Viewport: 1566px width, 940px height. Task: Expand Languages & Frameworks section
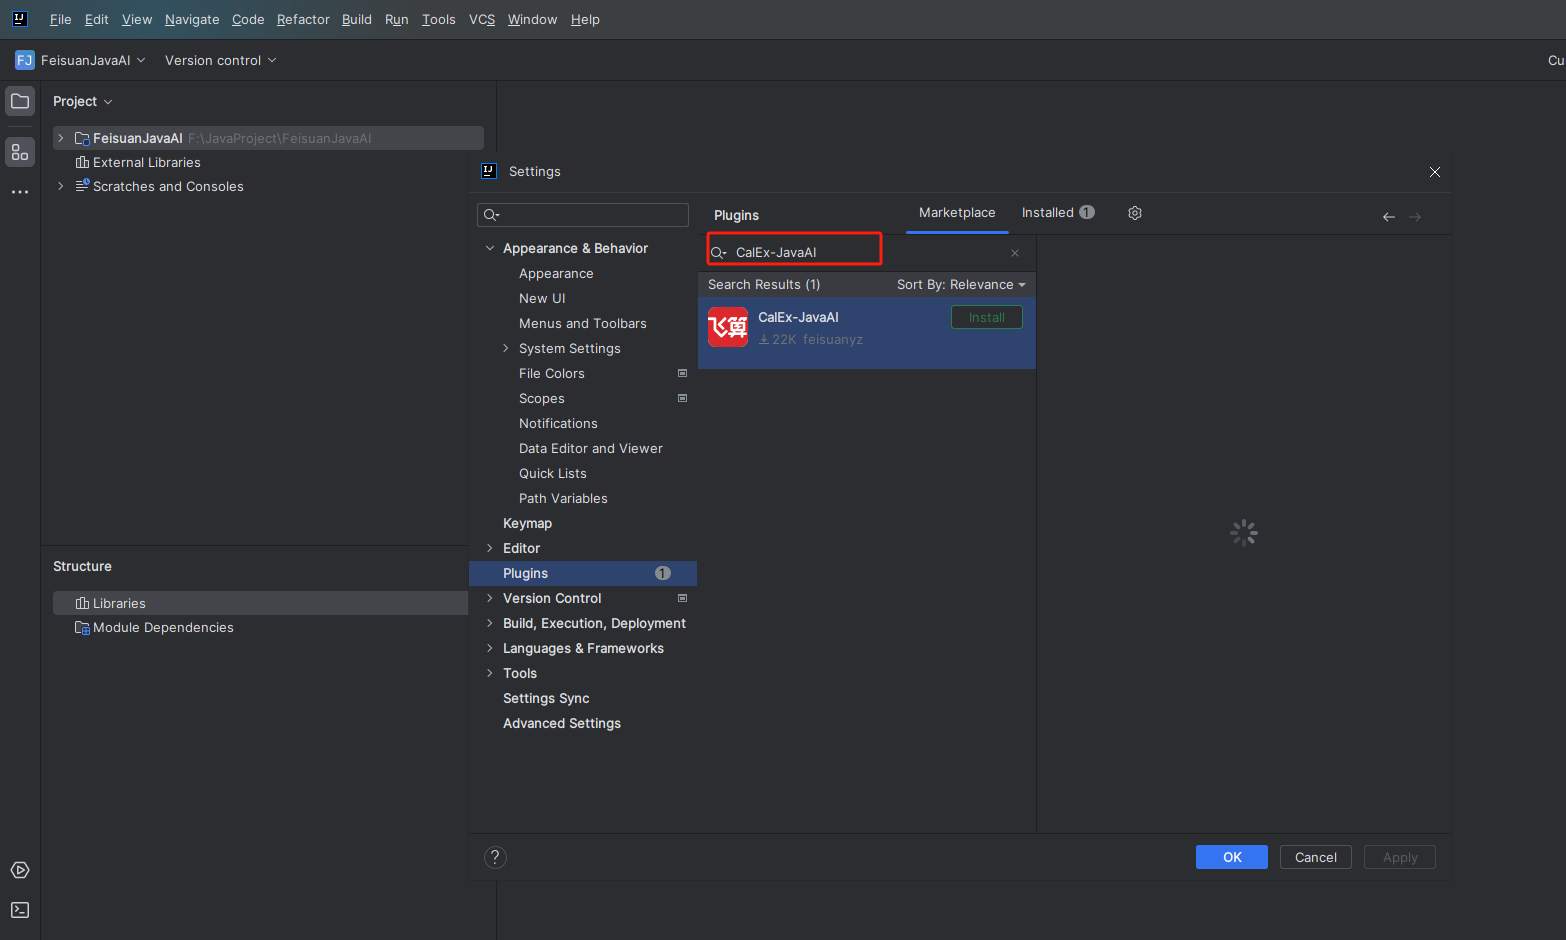[x=490, y=648]
